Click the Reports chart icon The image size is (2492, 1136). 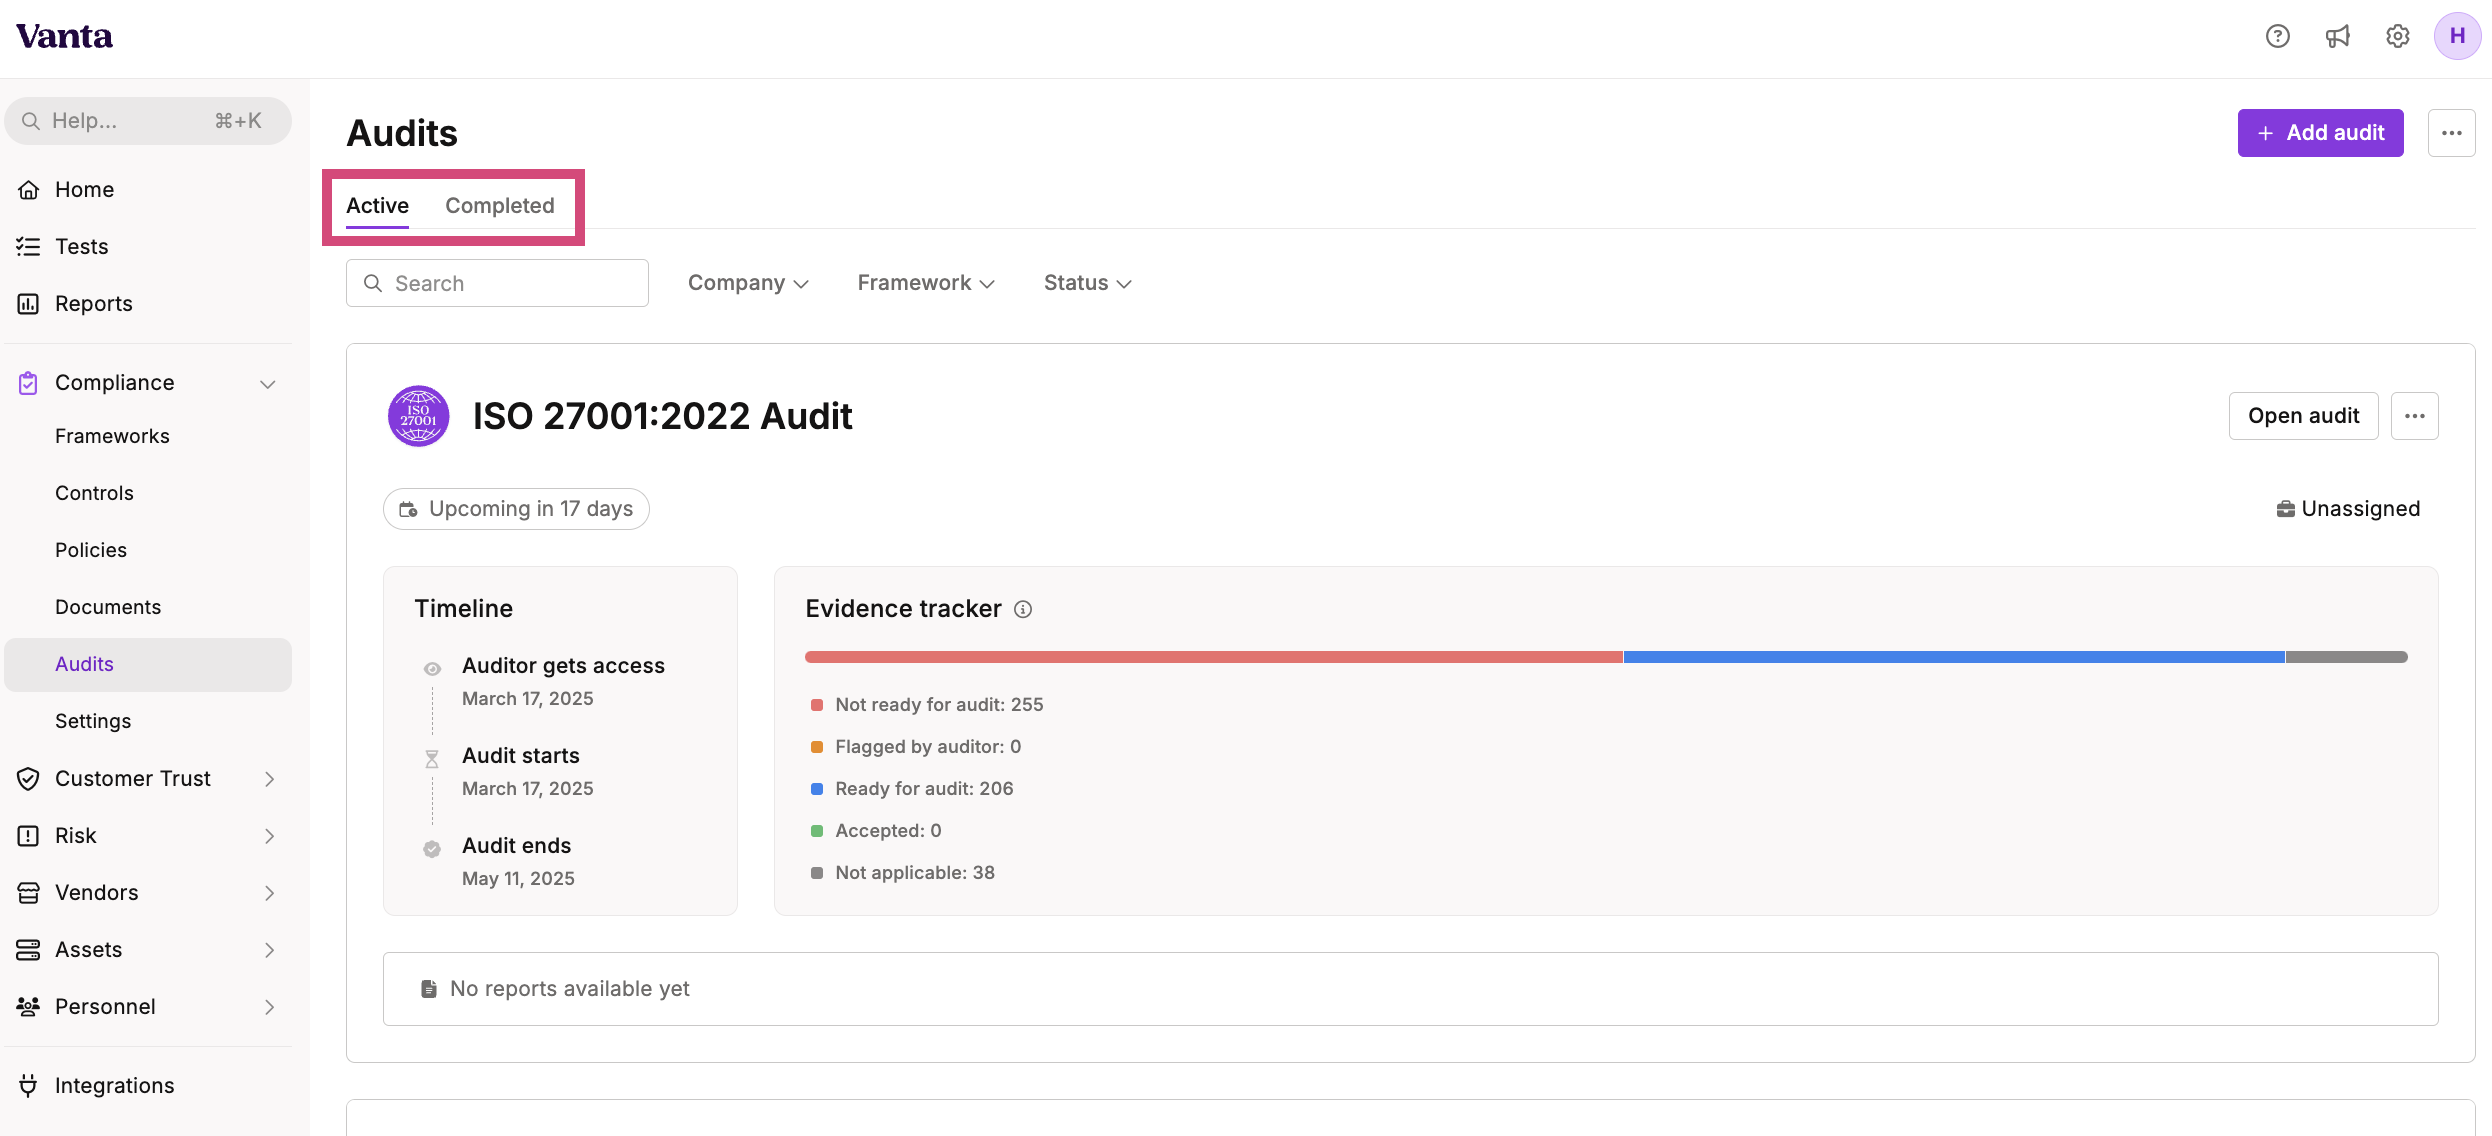coord(29,304)
